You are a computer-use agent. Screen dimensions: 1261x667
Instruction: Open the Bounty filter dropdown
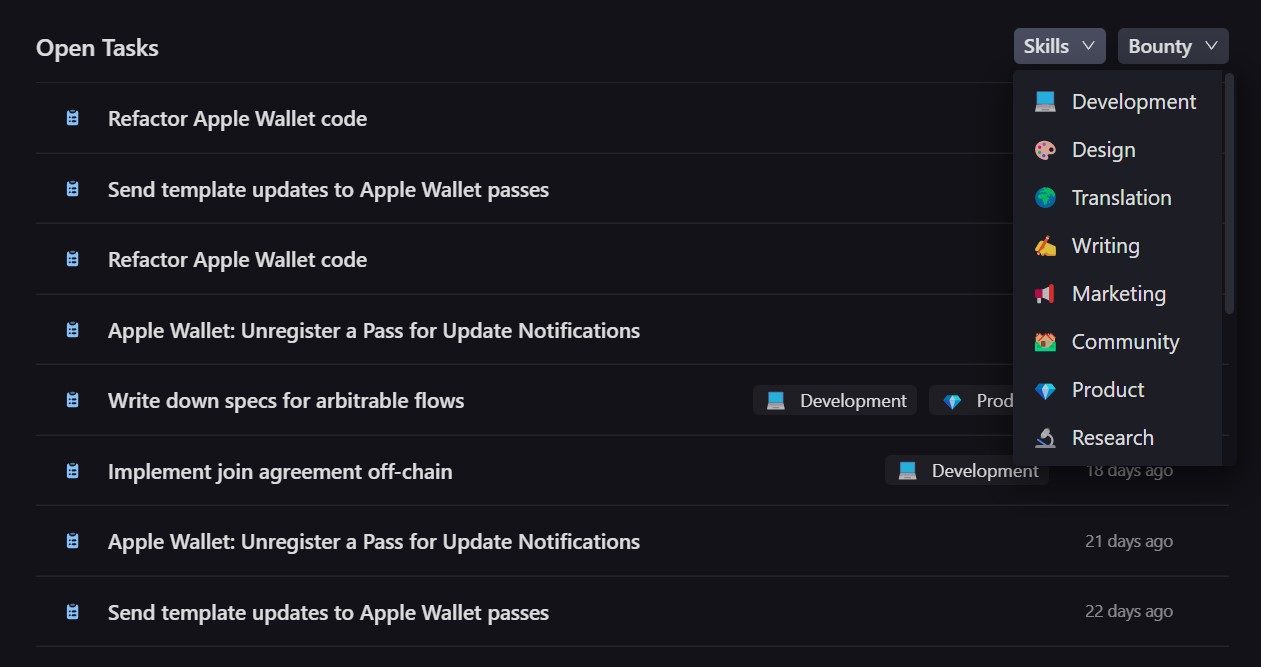click(x=1172, y=46)
